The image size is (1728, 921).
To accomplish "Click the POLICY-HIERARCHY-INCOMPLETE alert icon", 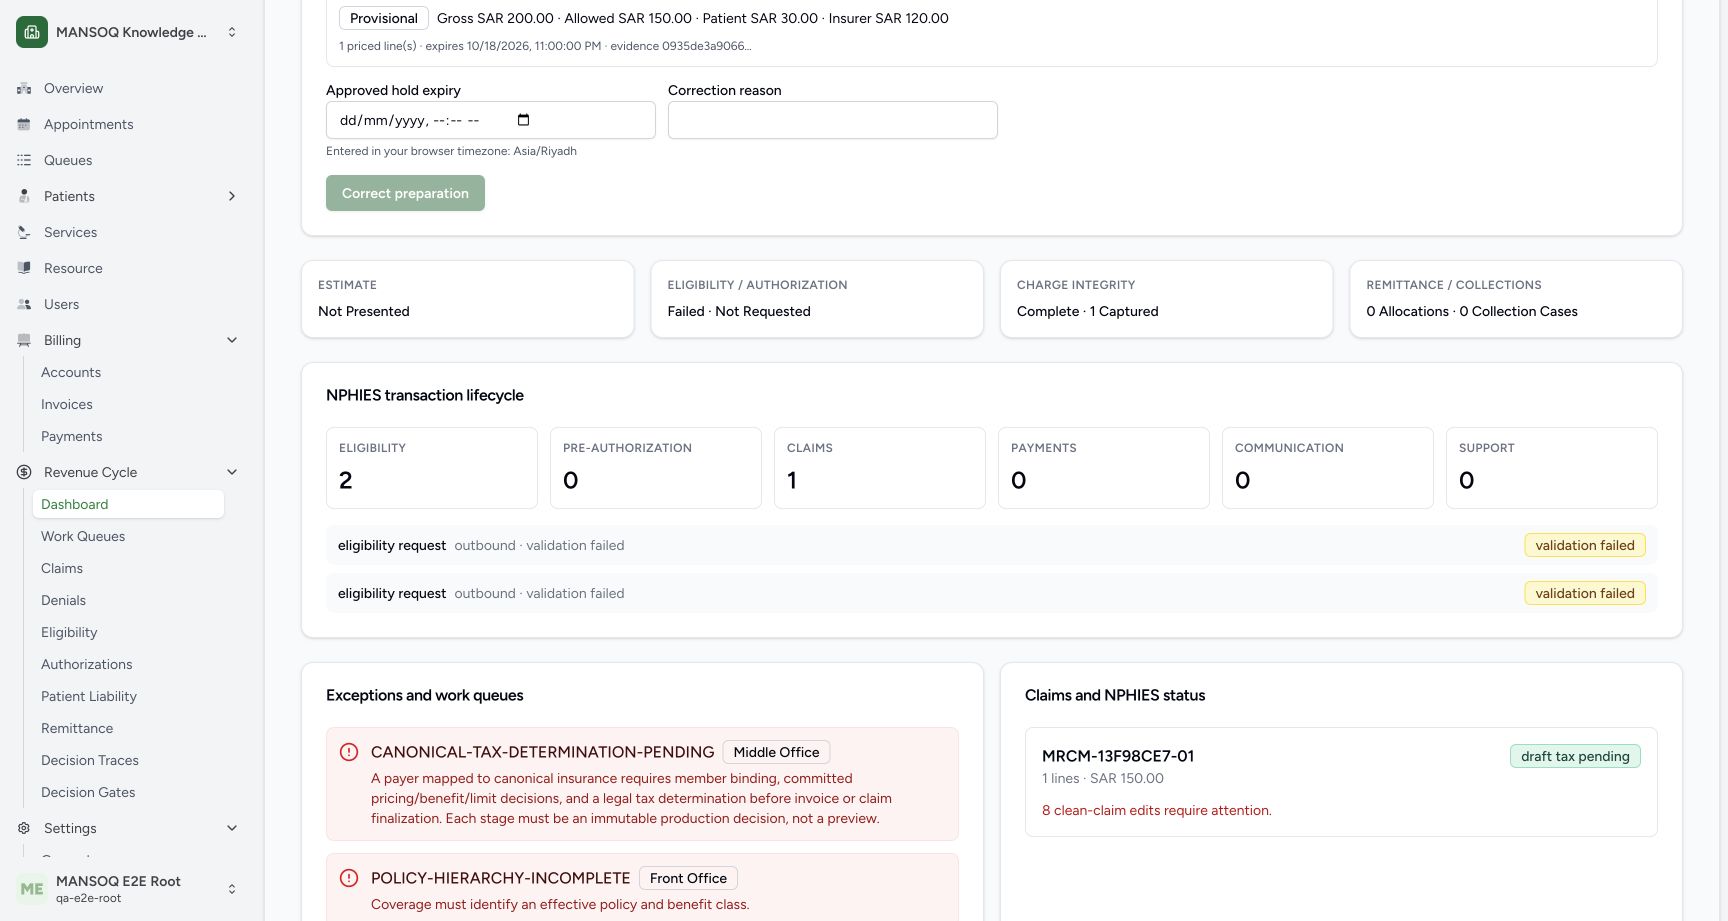I will tap(349, 878).
